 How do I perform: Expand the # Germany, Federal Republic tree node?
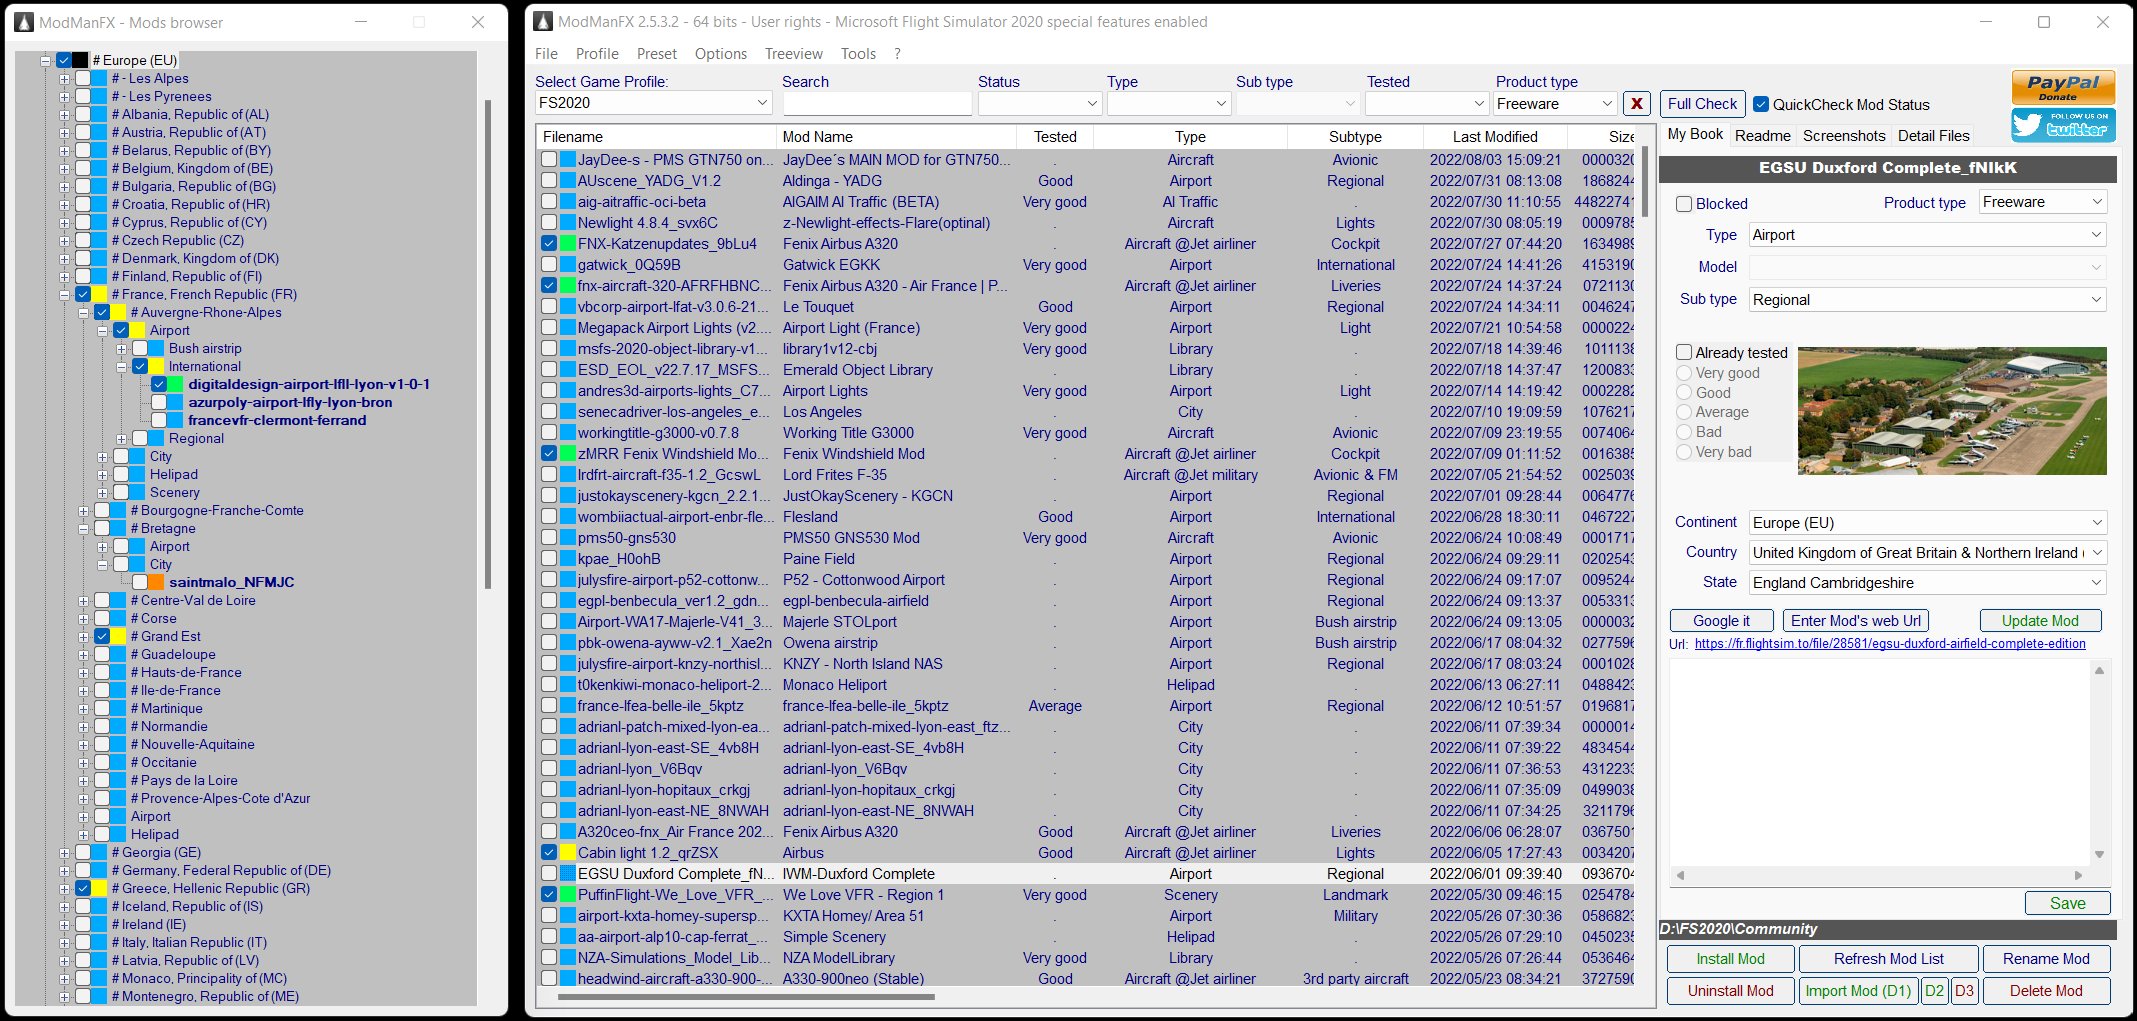64,871
